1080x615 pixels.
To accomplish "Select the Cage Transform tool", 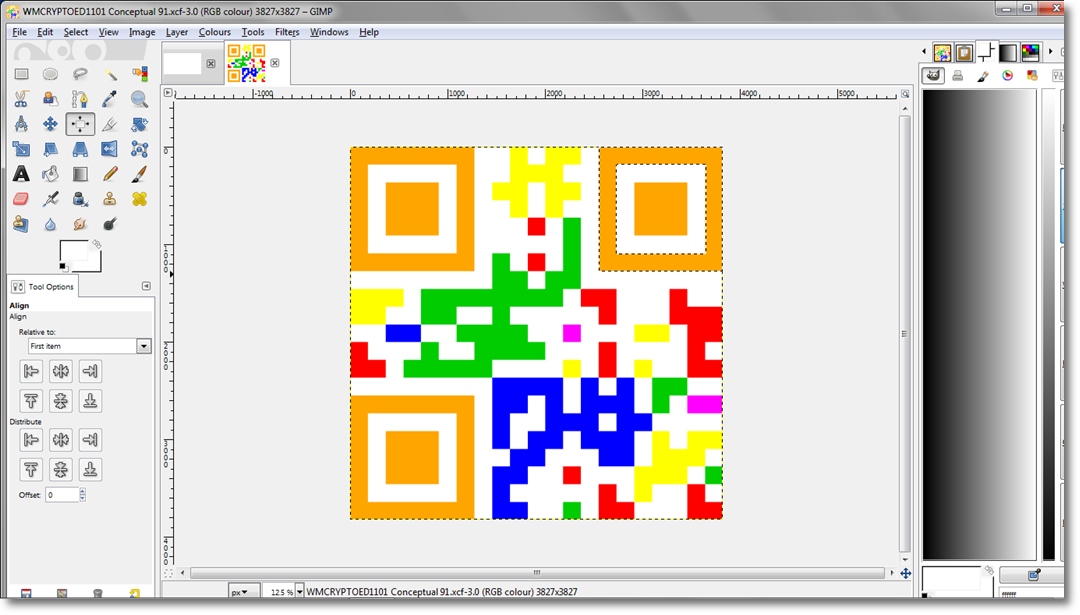I will 139,149.
